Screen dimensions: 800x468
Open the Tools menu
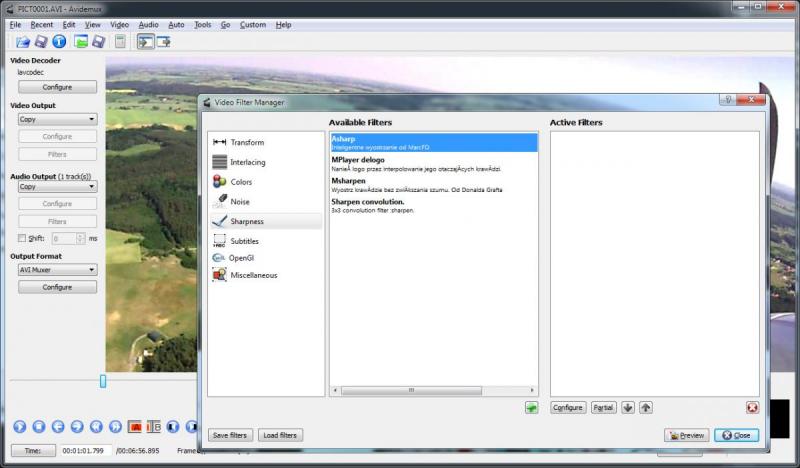pos(203,24)
